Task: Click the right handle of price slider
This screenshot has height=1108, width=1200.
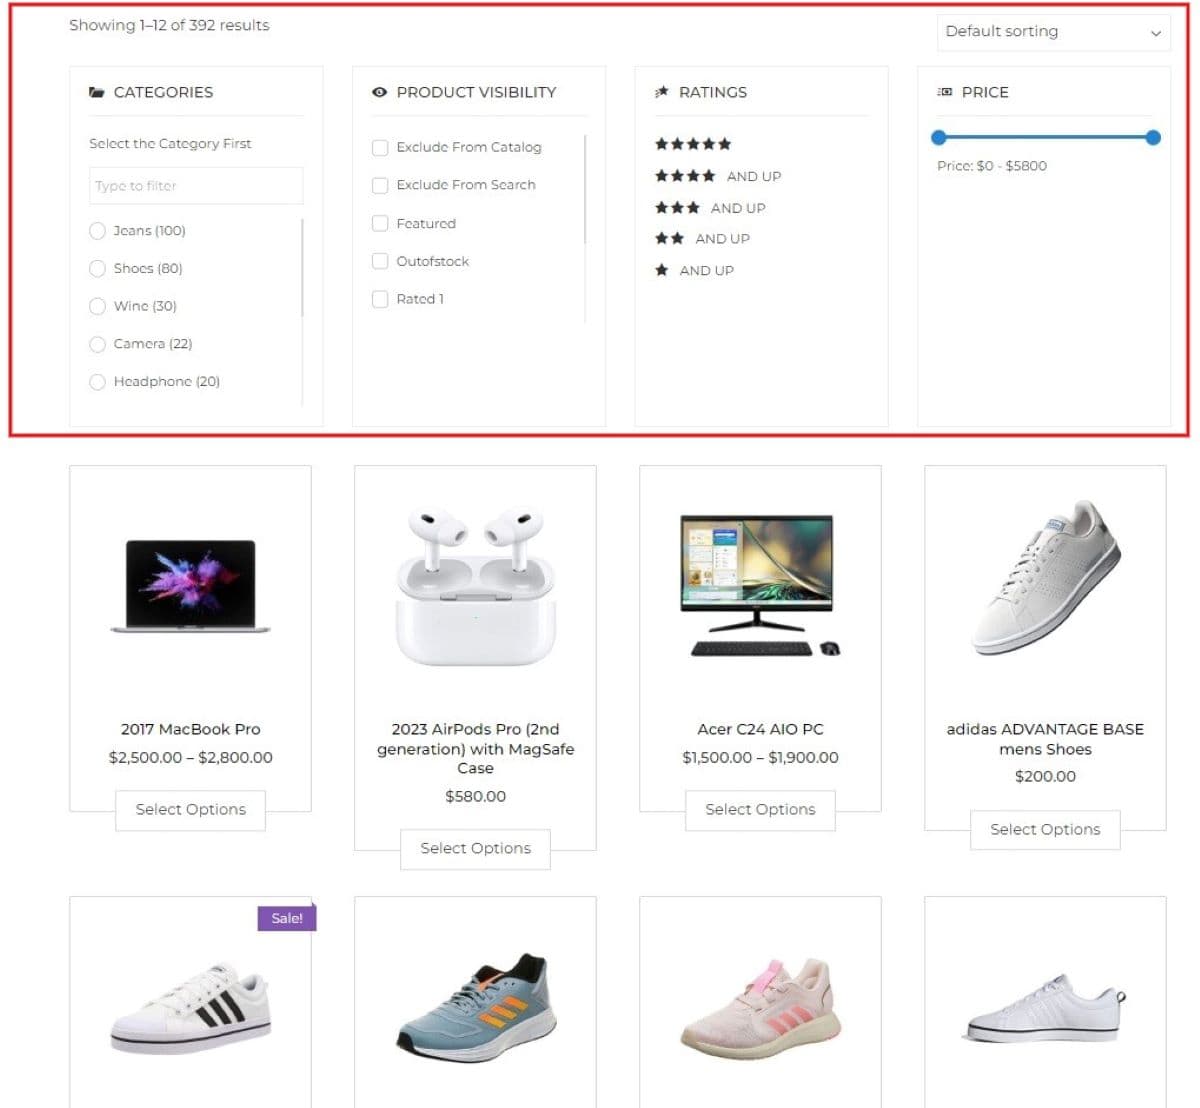Action: pos(1153,137)
